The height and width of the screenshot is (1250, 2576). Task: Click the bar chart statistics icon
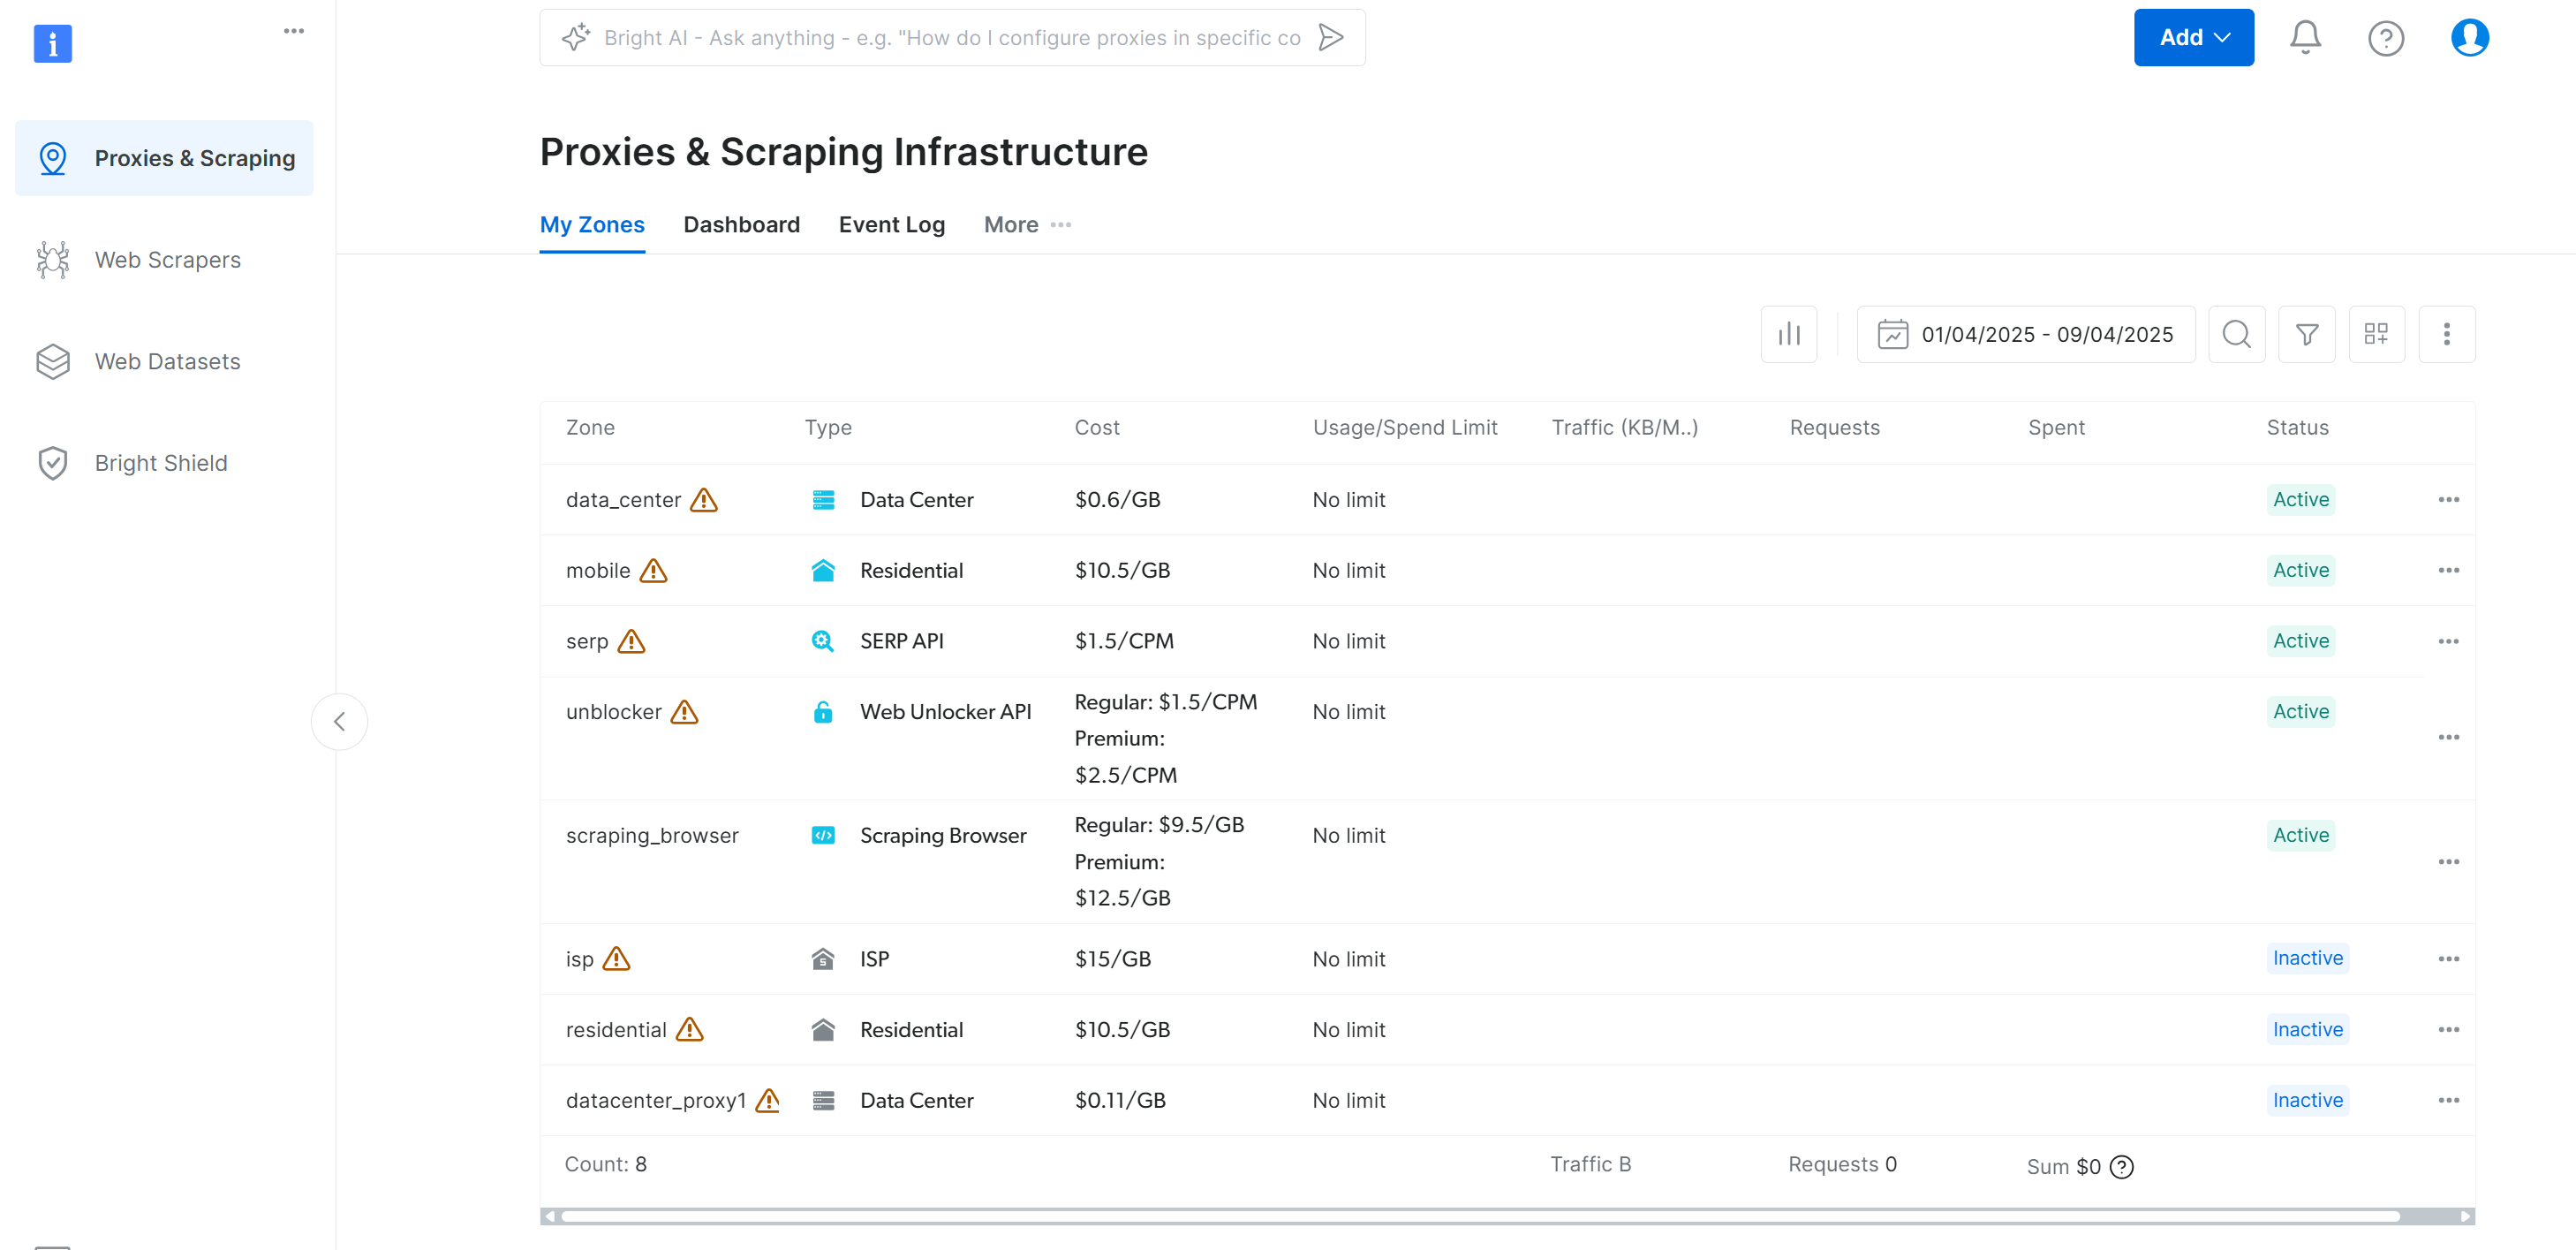pyautogui.click(x=1789, y=334)
